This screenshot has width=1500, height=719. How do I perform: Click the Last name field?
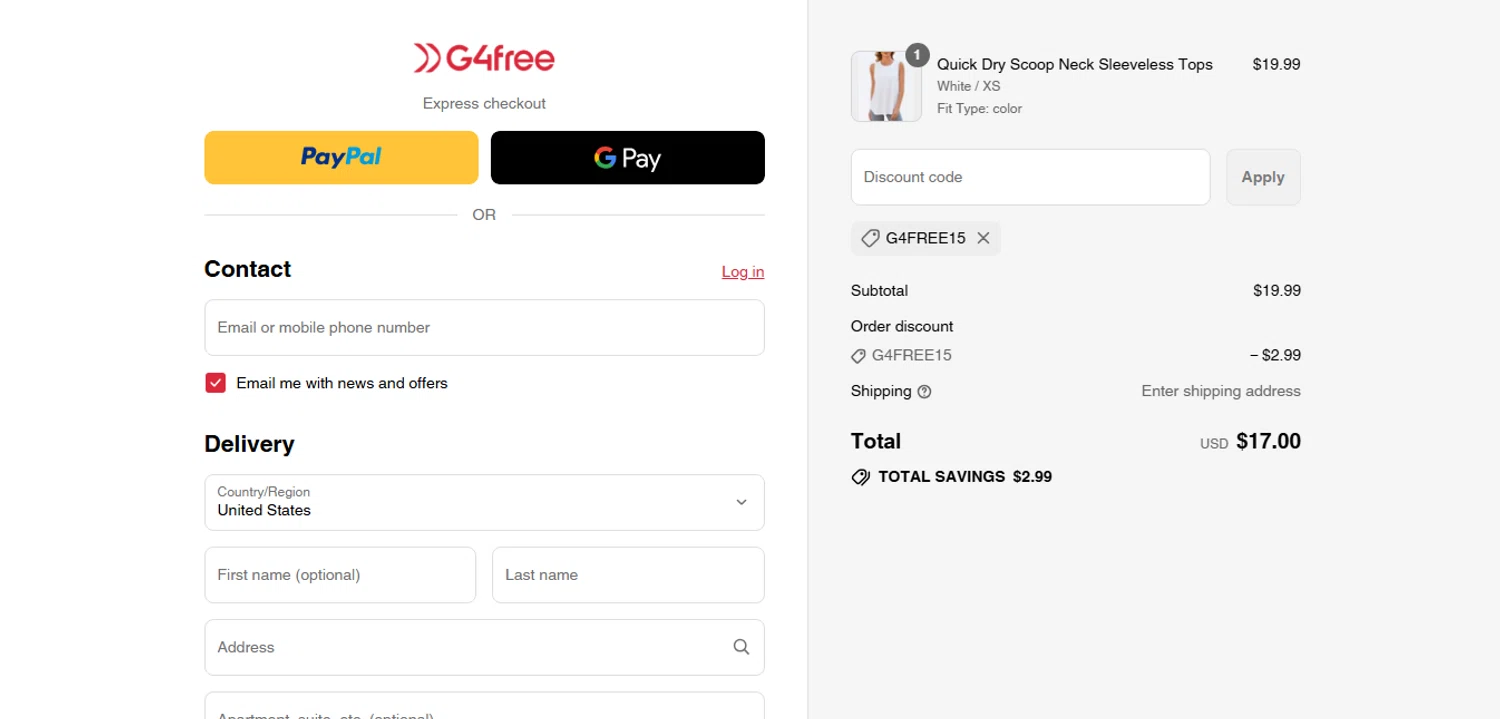[x=628, y=575]
